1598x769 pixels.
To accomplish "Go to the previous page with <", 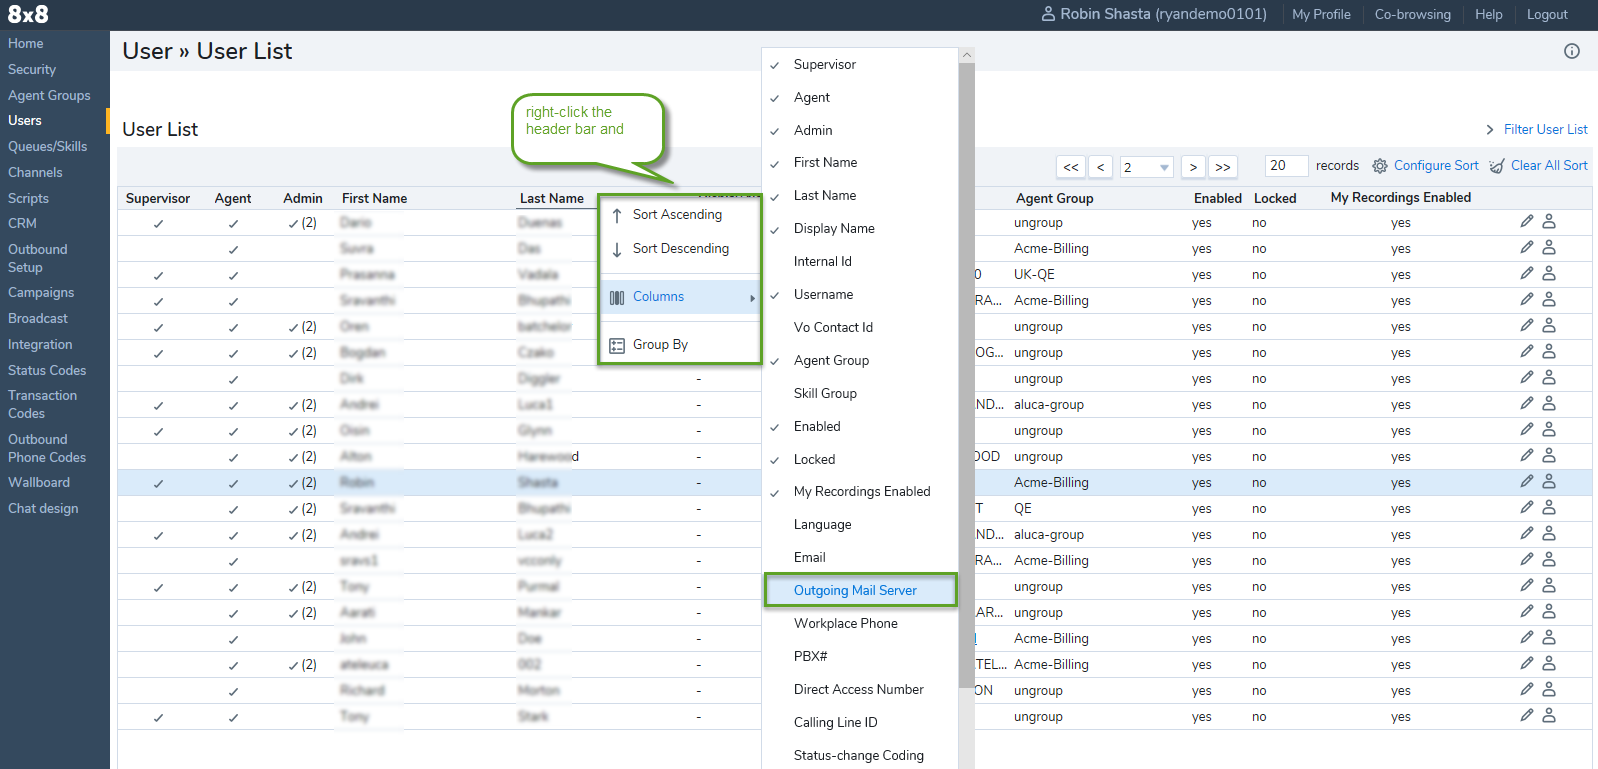I will click(x=1101, y=167).
